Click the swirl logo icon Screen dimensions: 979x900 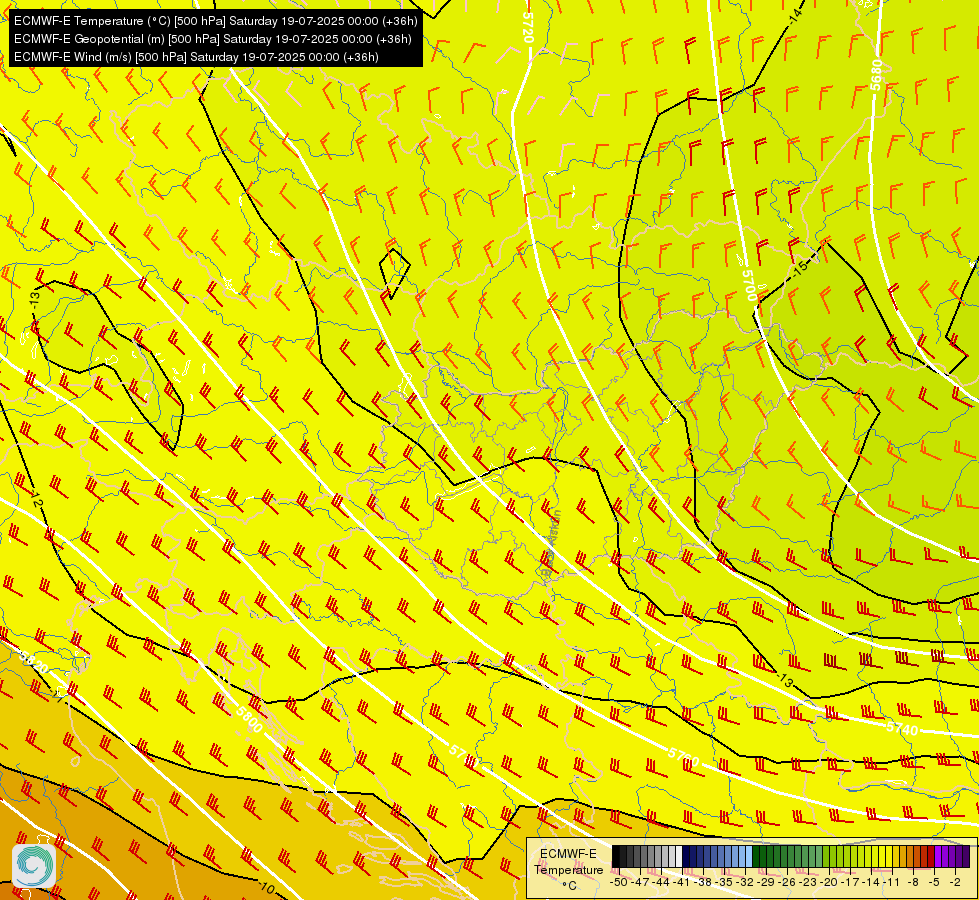(x=34, y=866)
